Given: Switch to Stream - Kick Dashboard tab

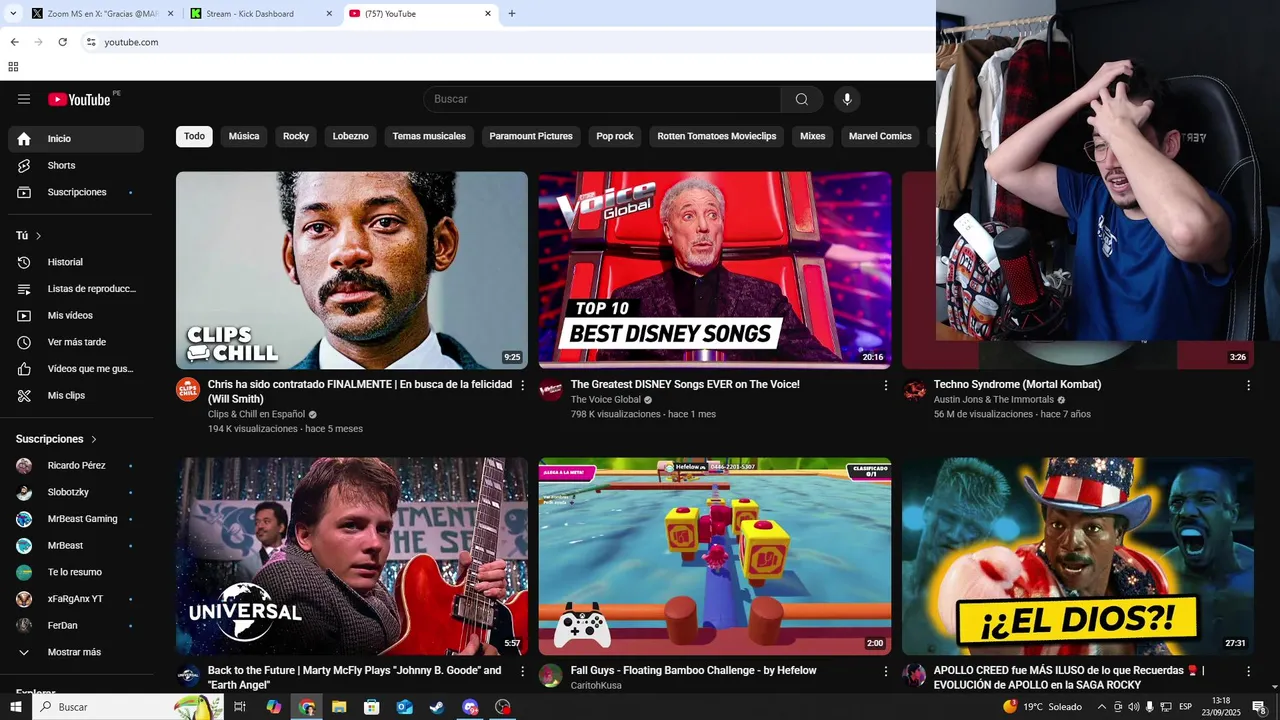Looking at the screenshot, I should tap(261, 14).
